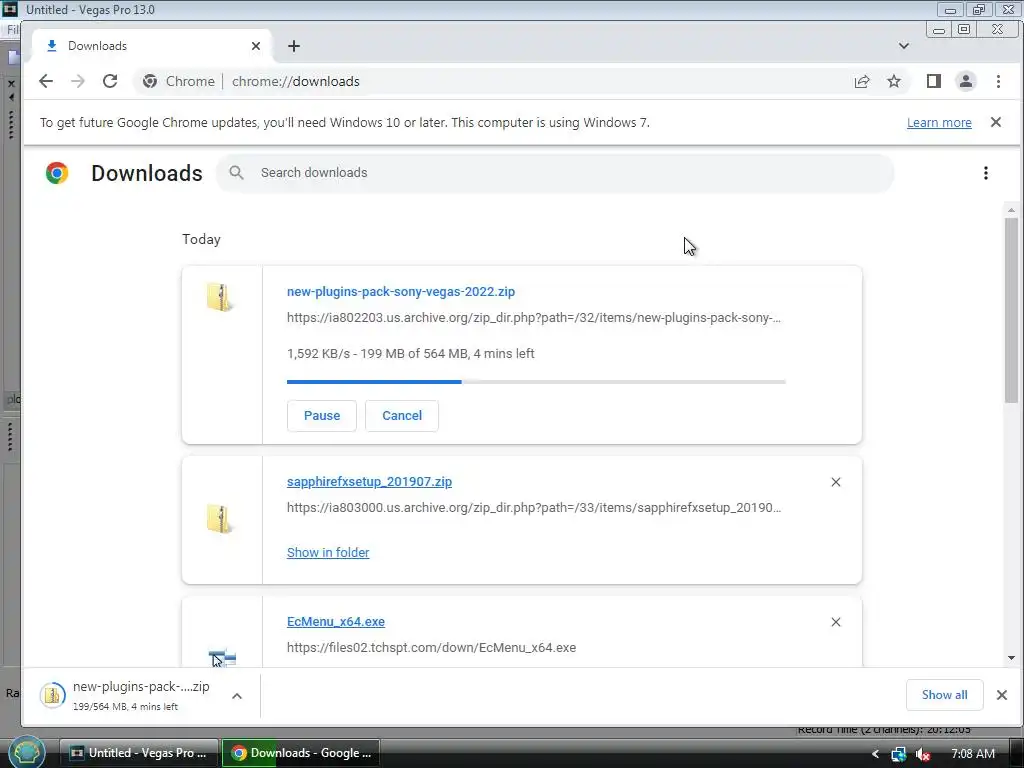Open new-plugins-pack-sony-vegas-2022.zip link
This screenshot has height=768, width=1024.
(400, 292)
